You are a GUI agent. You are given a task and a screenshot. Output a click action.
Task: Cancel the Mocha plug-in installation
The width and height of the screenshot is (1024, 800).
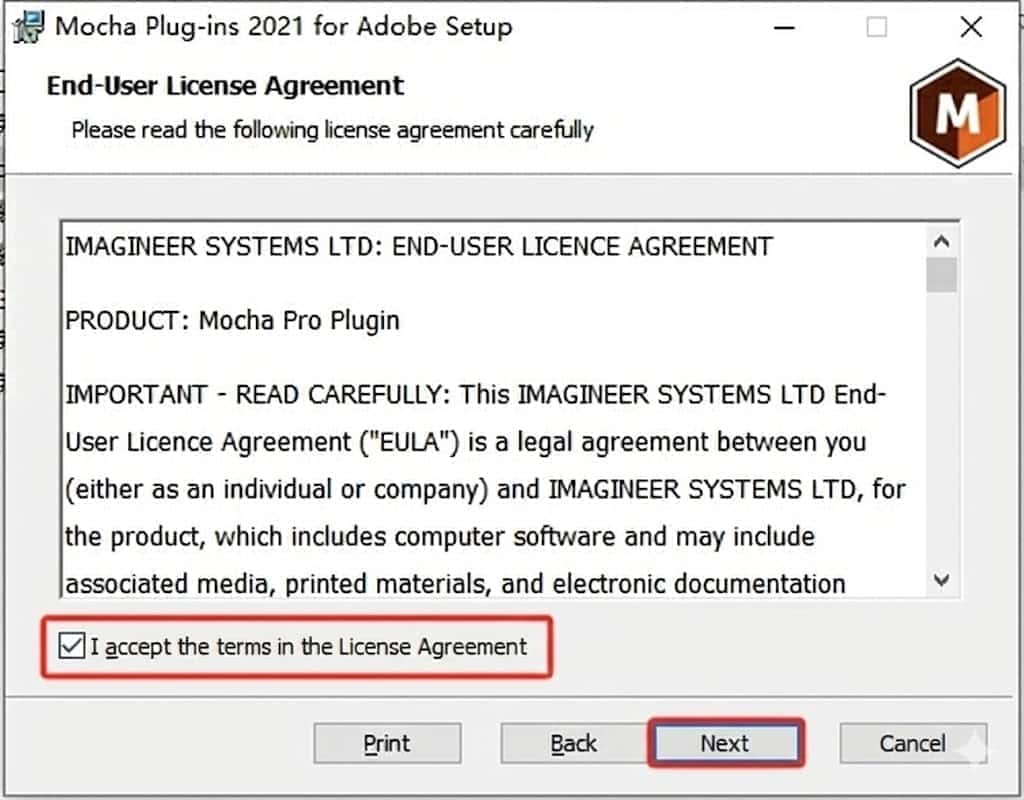coord(912,744)
